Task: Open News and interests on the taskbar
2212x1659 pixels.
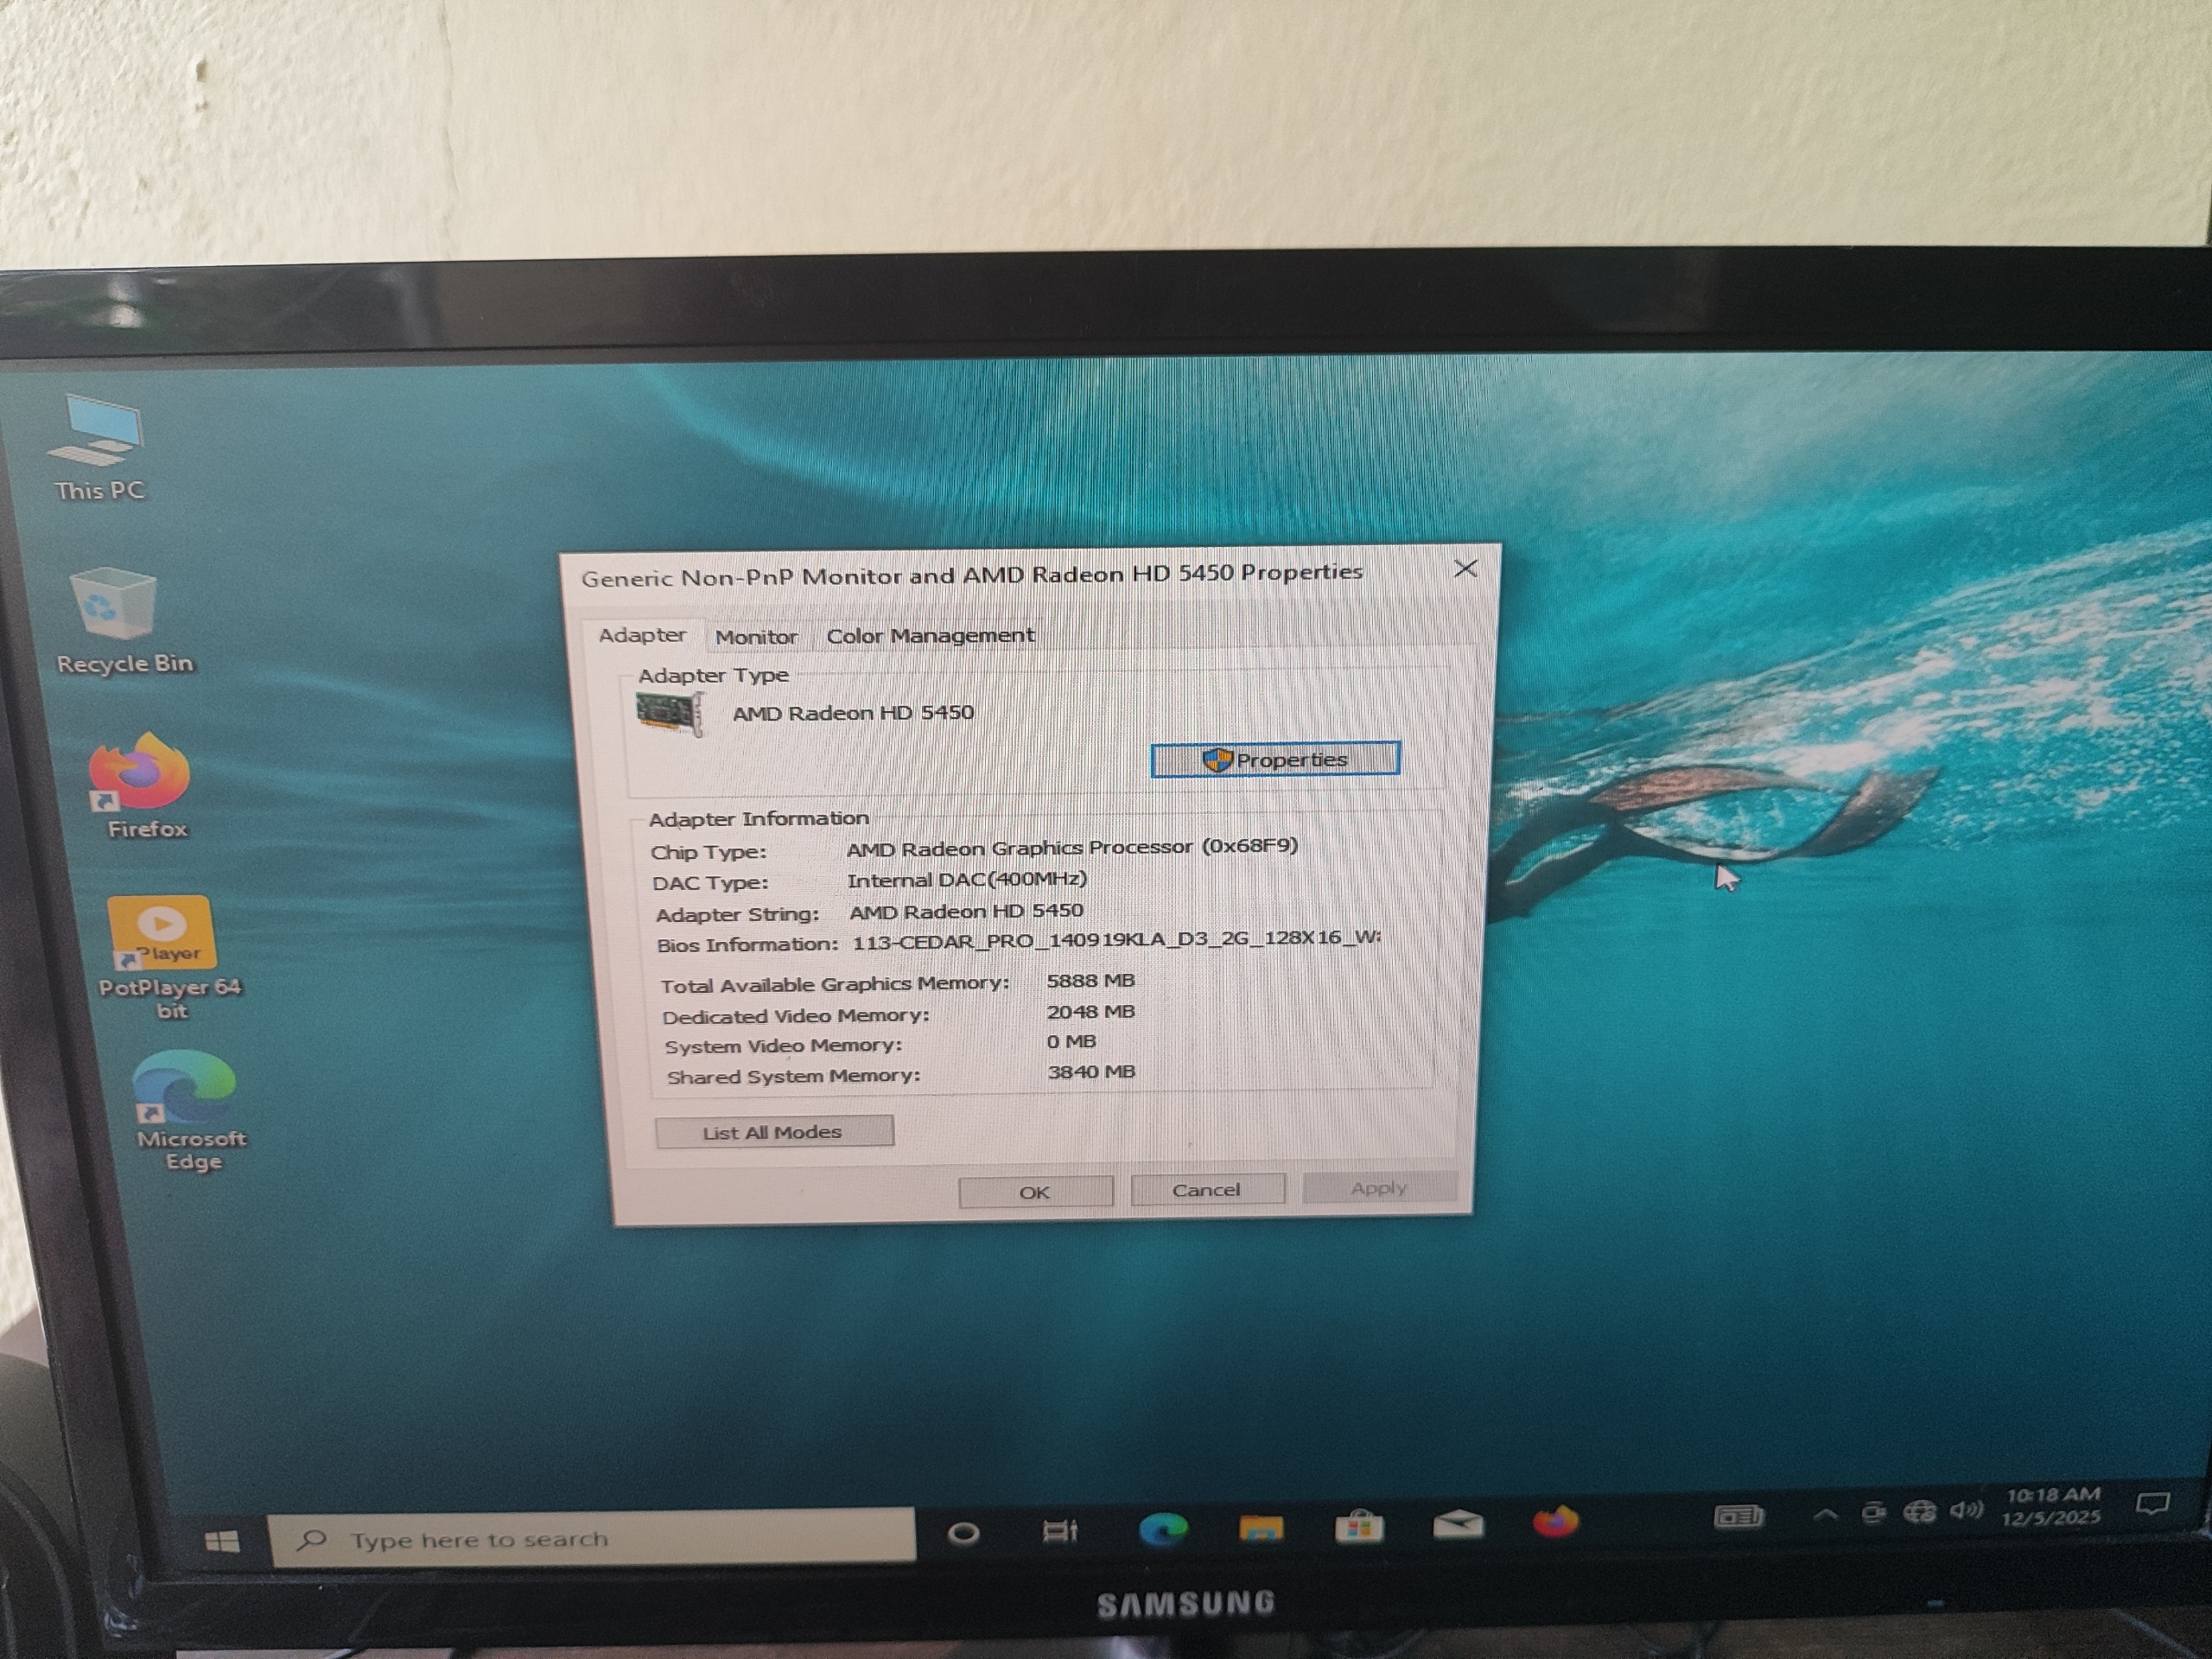Action: tap(1739, 1517)
